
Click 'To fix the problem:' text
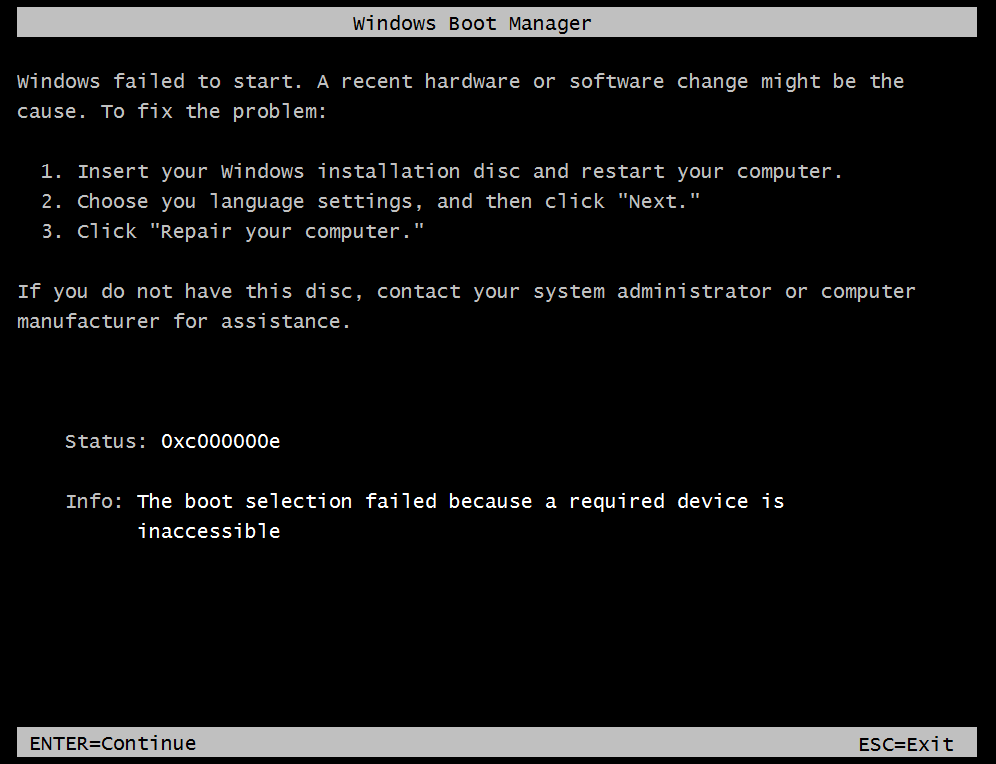click(x=213, y=111)
